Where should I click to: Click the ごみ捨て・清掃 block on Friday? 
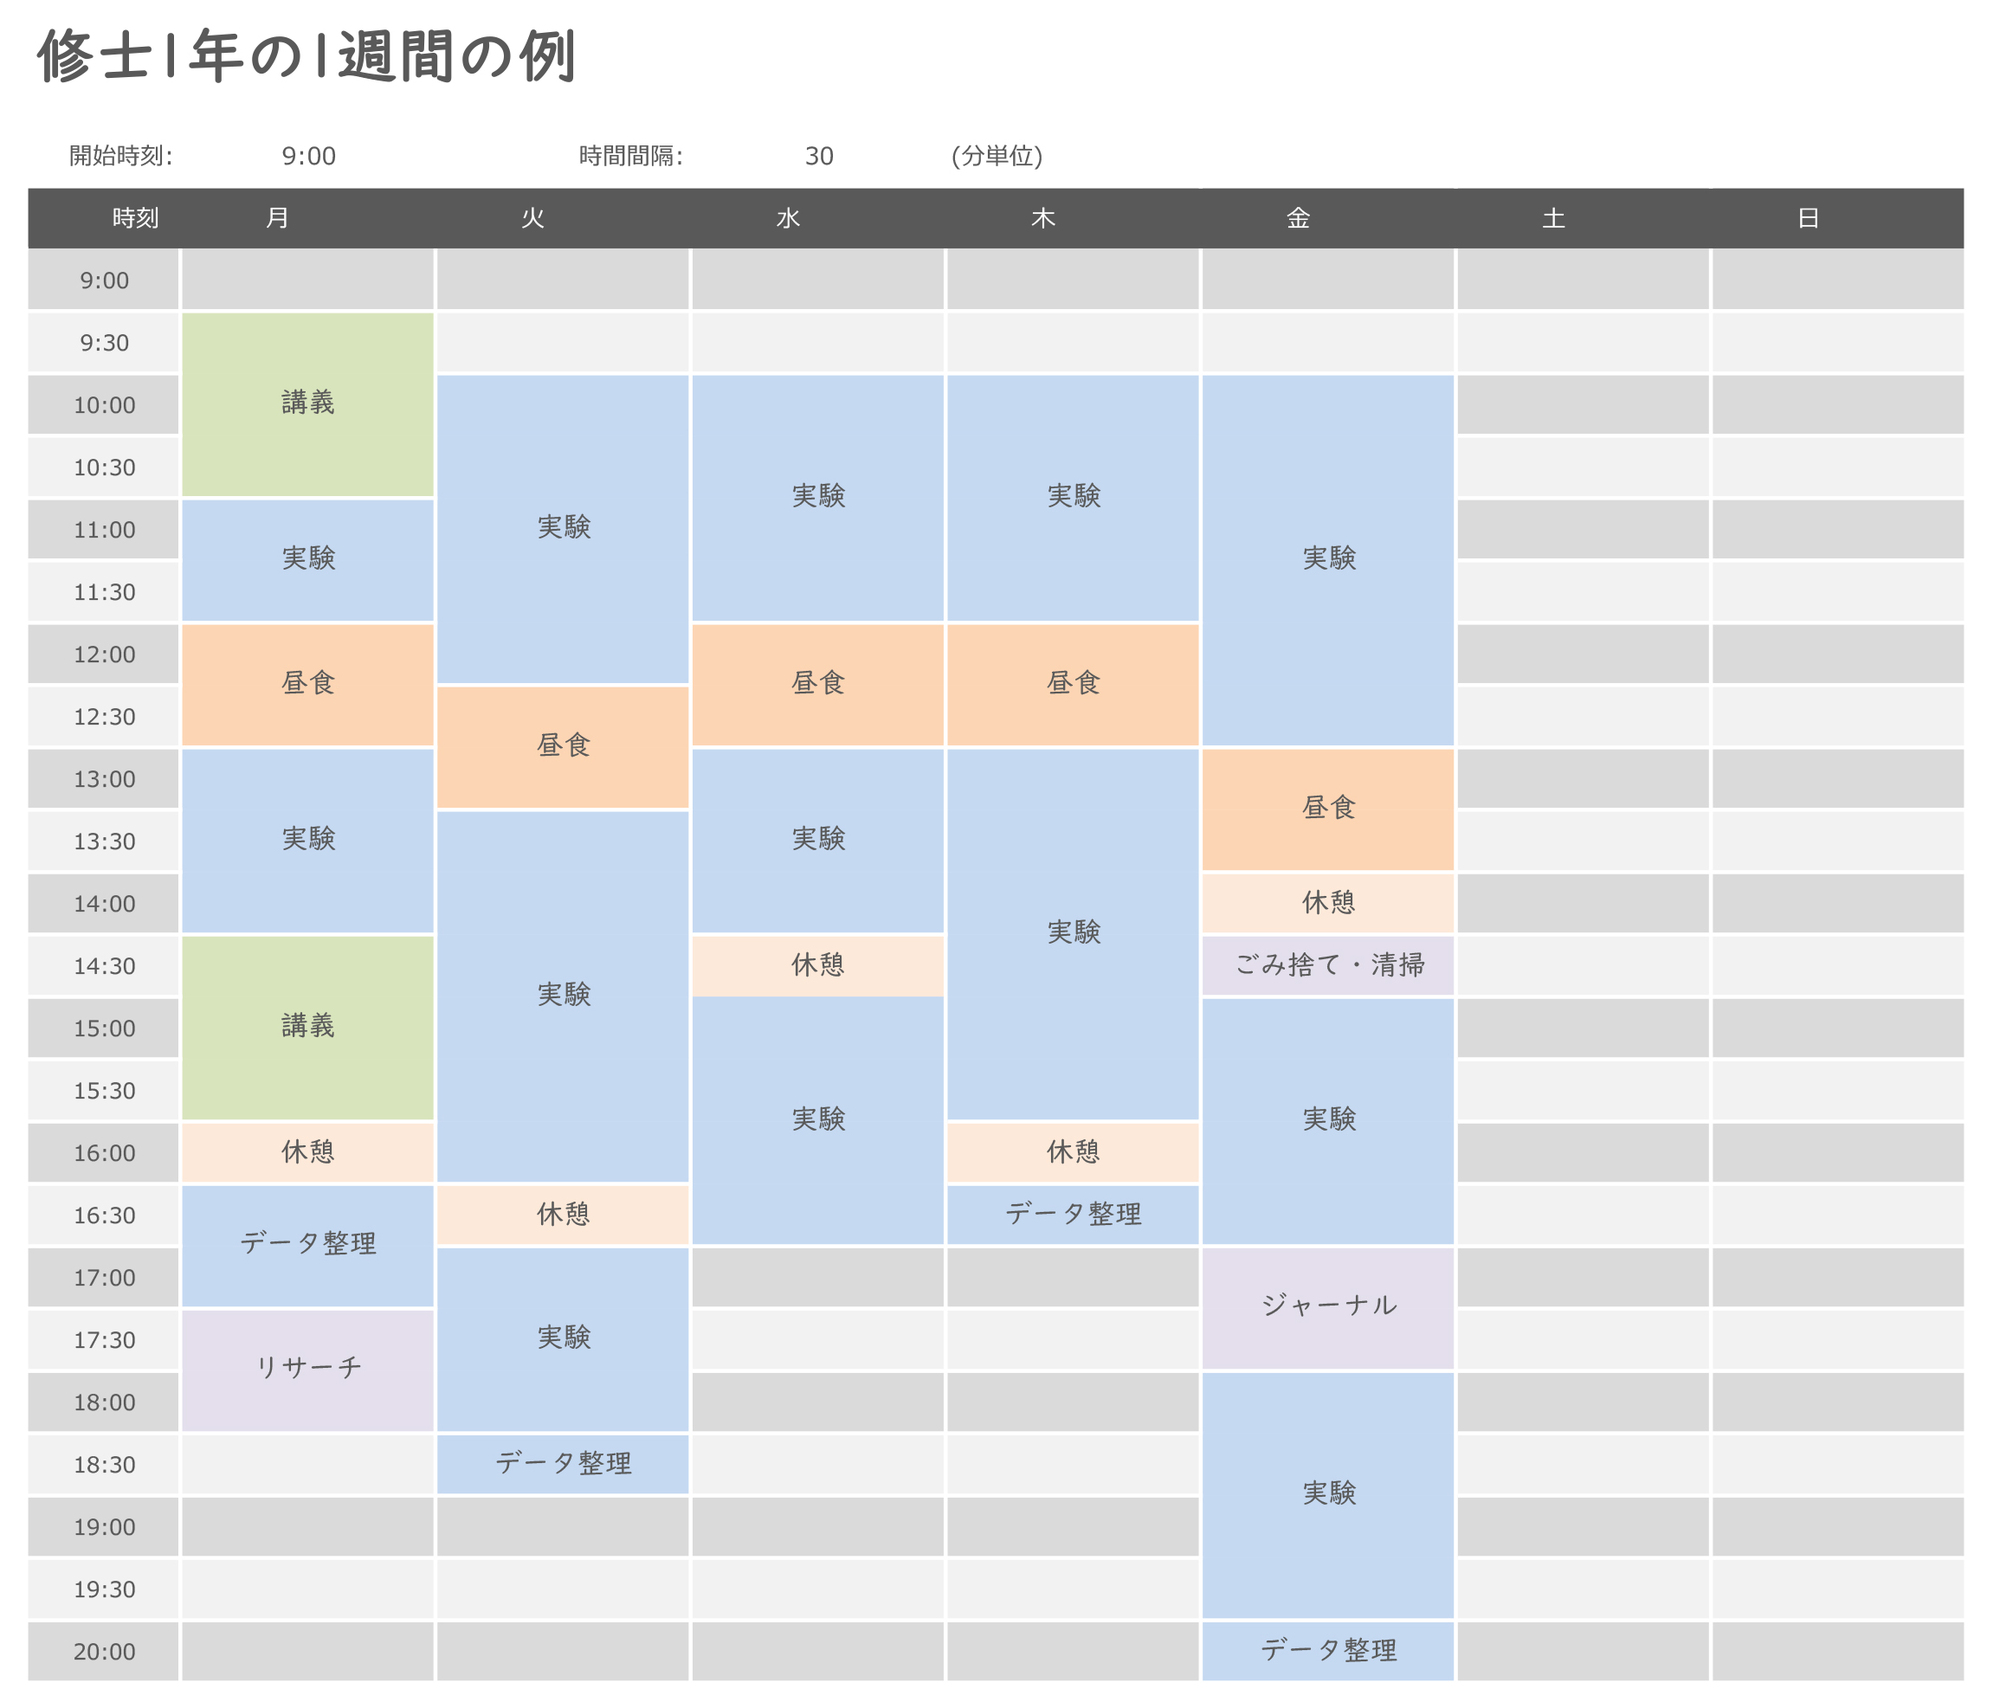(x=1327, y=965)
